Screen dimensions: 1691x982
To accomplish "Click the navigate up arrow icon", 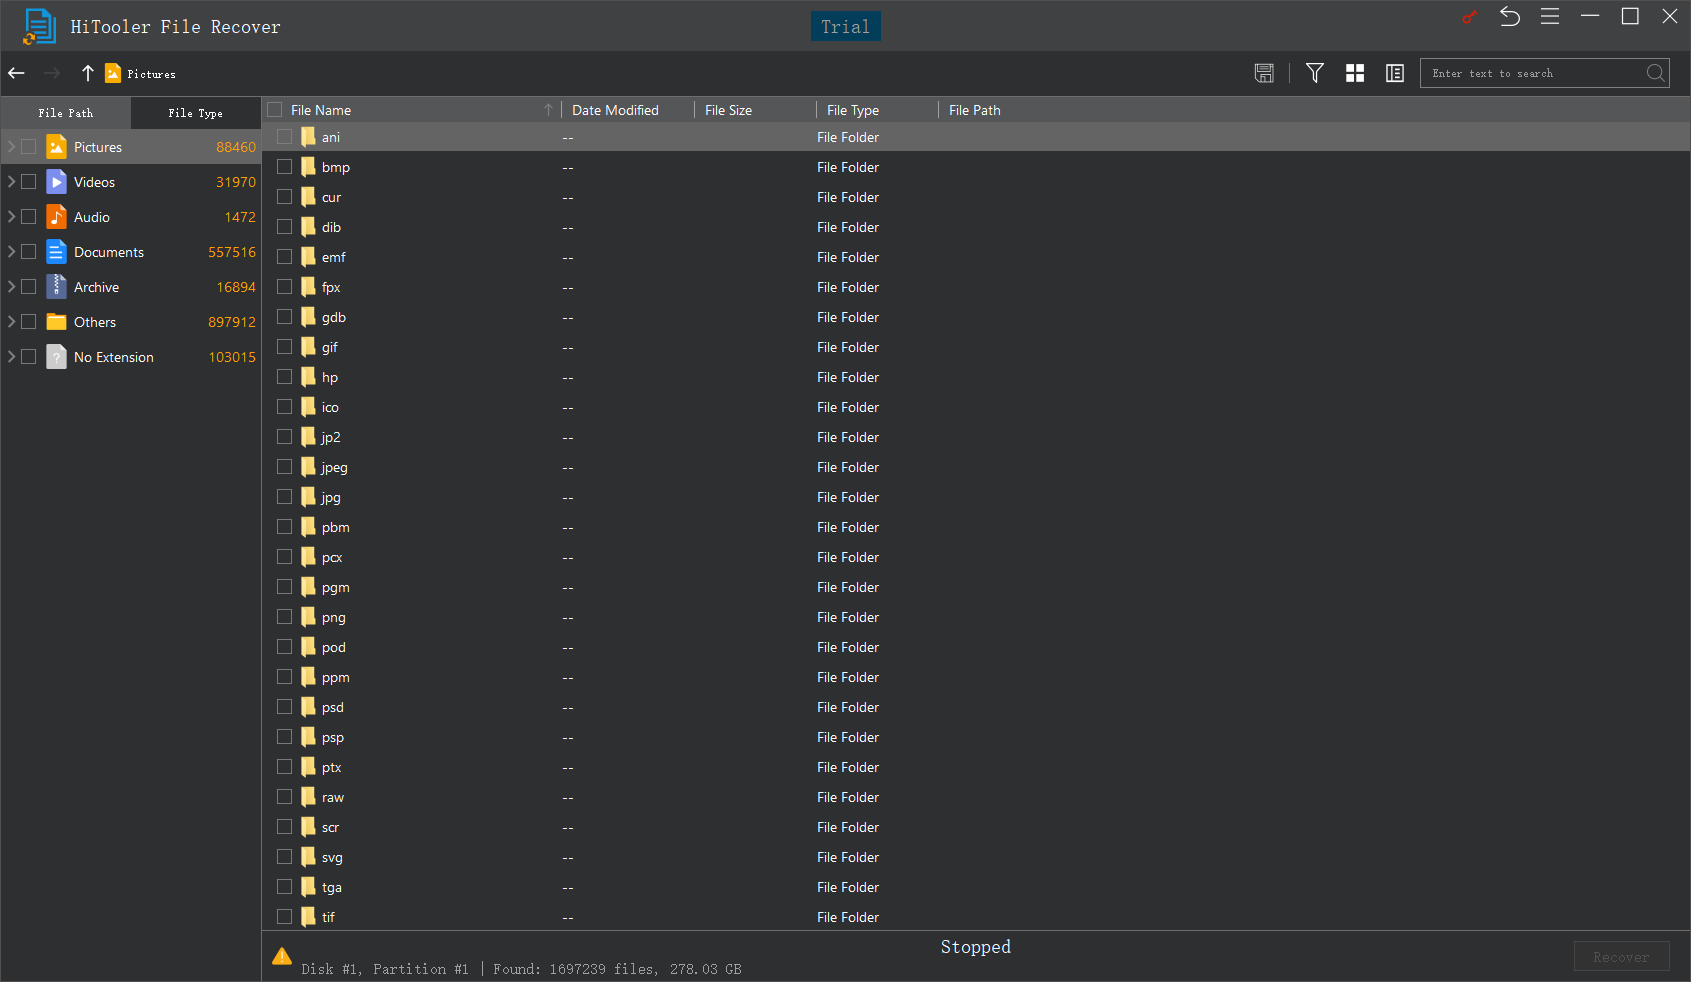I will 87,72.
